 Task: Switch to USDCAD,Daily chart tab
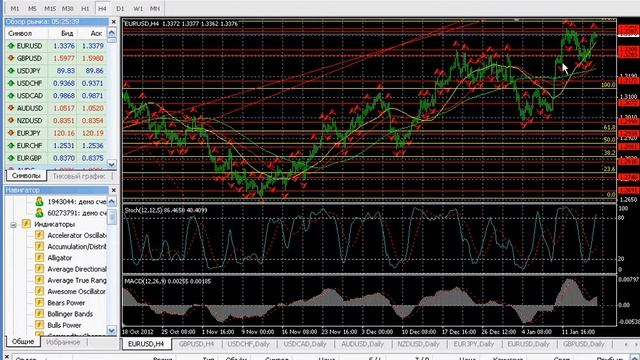[x=305, y=344]
